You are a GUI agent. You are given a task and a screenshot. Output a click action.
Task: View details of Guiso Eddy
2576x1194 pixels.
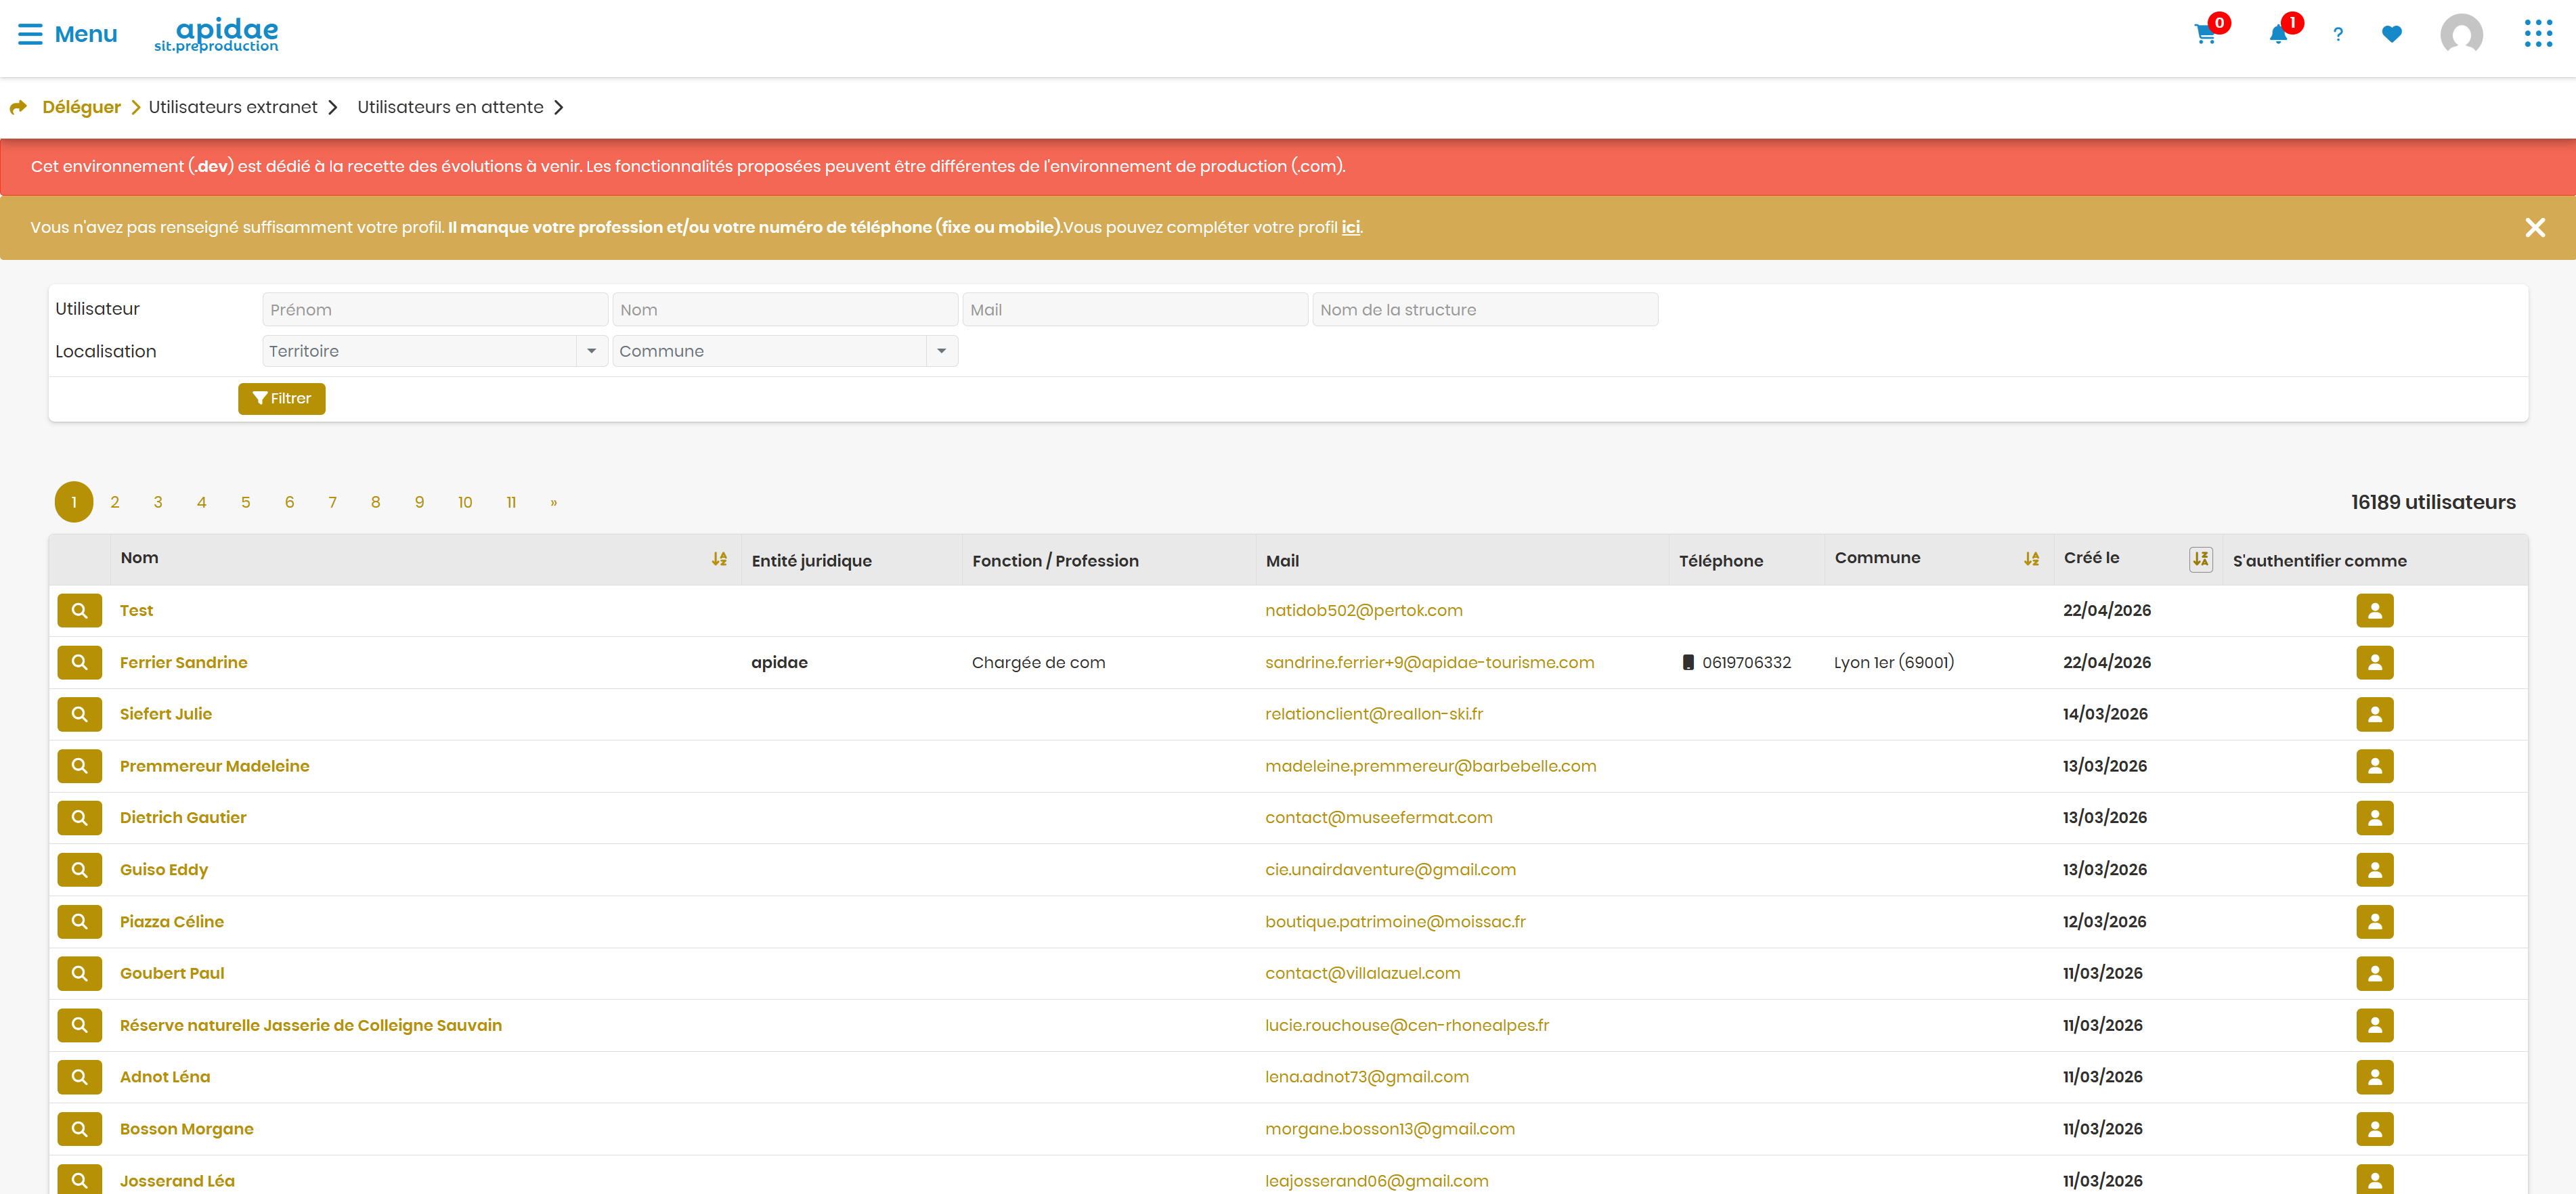(x=80, y=870)
